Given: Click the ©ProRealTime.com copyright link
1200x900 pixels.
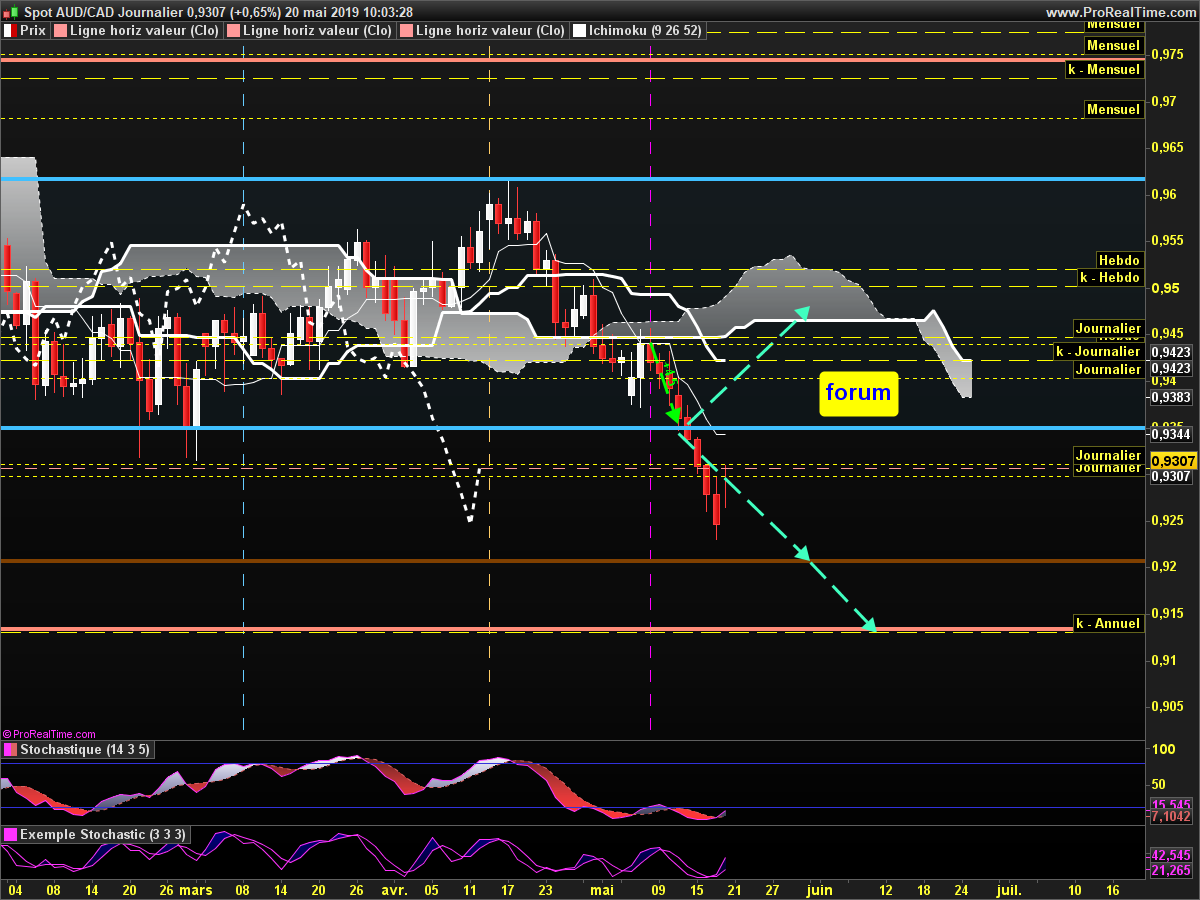Looking at the screenshot, I should [49, 734].
